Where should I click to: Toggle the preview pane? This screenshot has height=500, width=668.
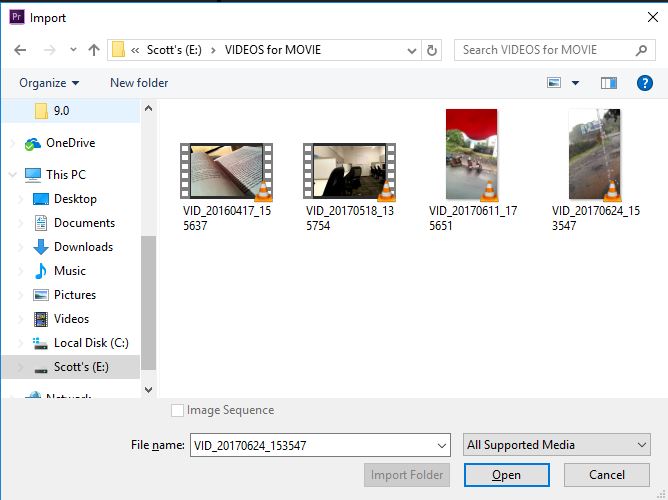(x=609, y=83)
